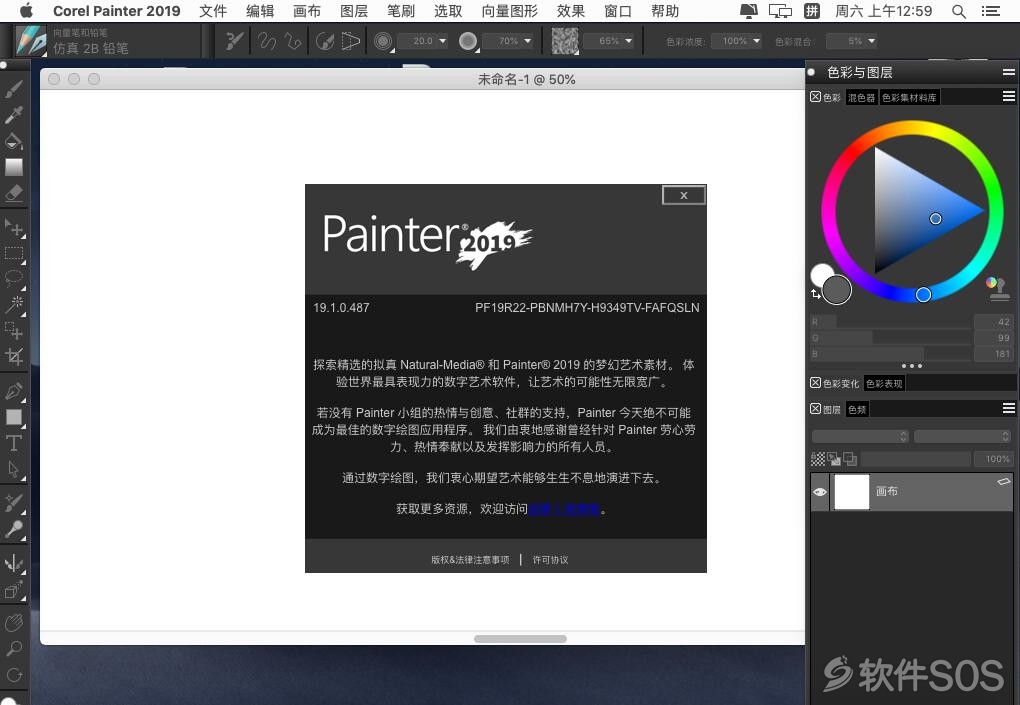
Task: Select the Shape Selection arrow tool
Action: click(14, 469)
